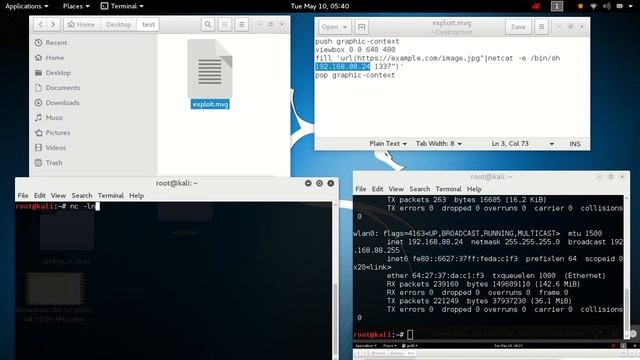Open the Ln 3, Col 73 position dropdown
Viewport: 640px width, 360px height.
(x=522, y=144)
